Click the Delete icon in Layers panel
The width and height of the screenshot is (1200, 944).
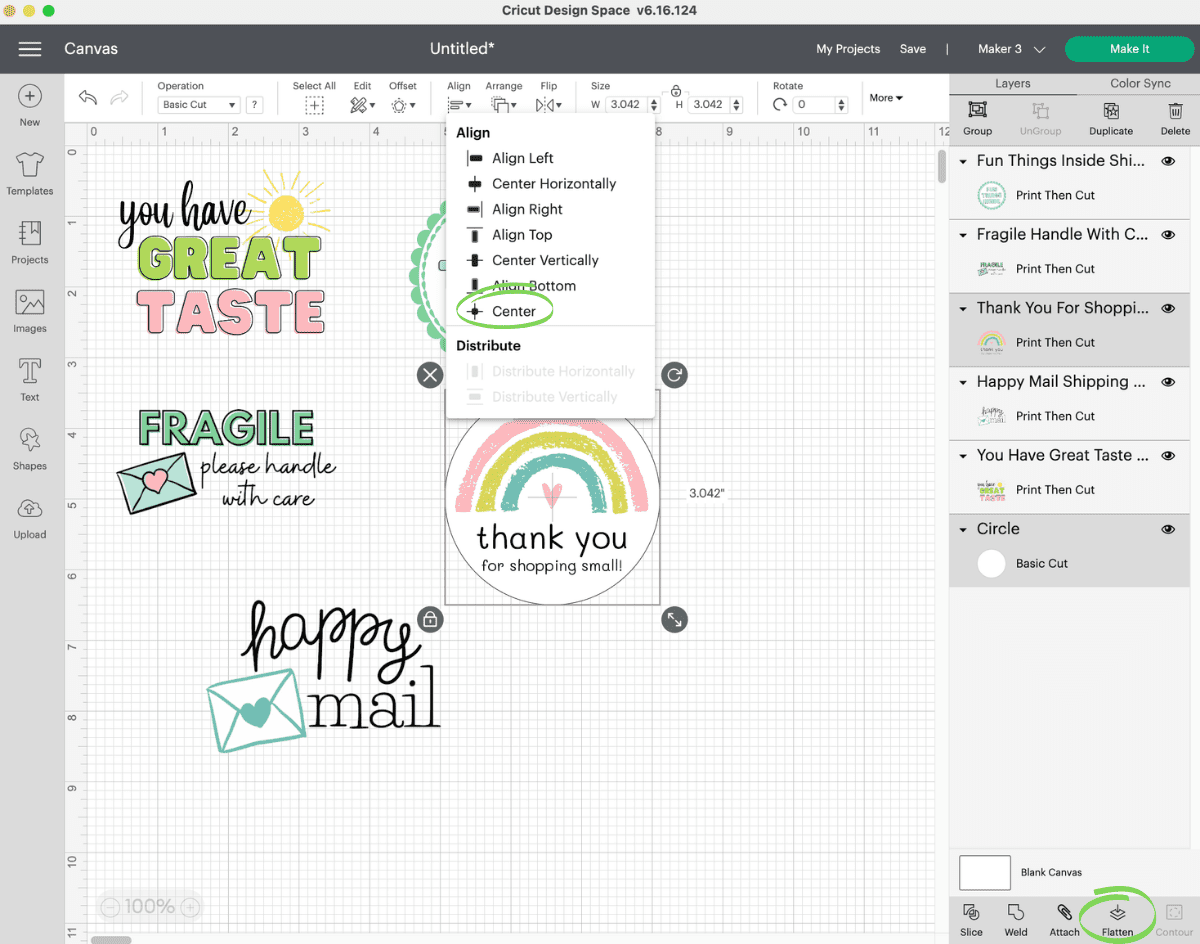click(1176, 110)
